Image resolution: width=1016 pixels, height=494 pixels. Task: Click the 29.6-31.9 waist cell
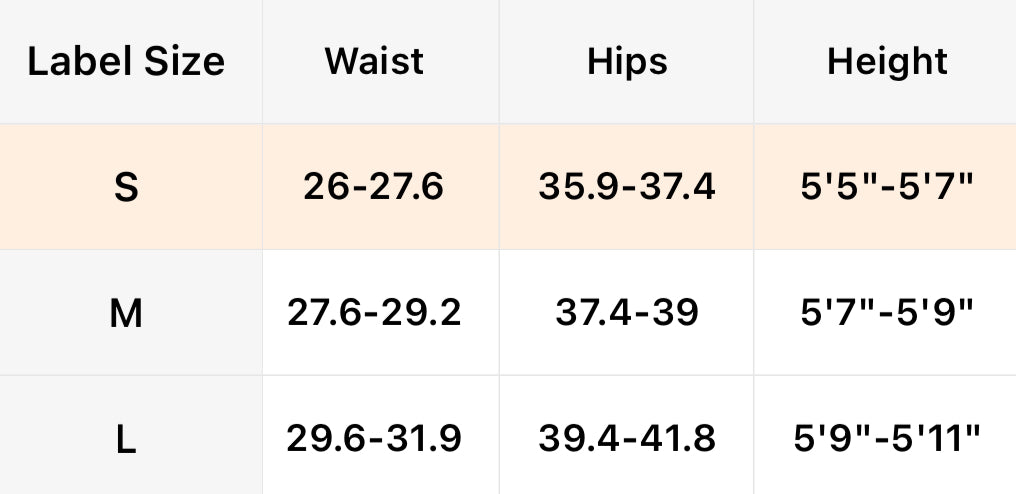point(374,438)
